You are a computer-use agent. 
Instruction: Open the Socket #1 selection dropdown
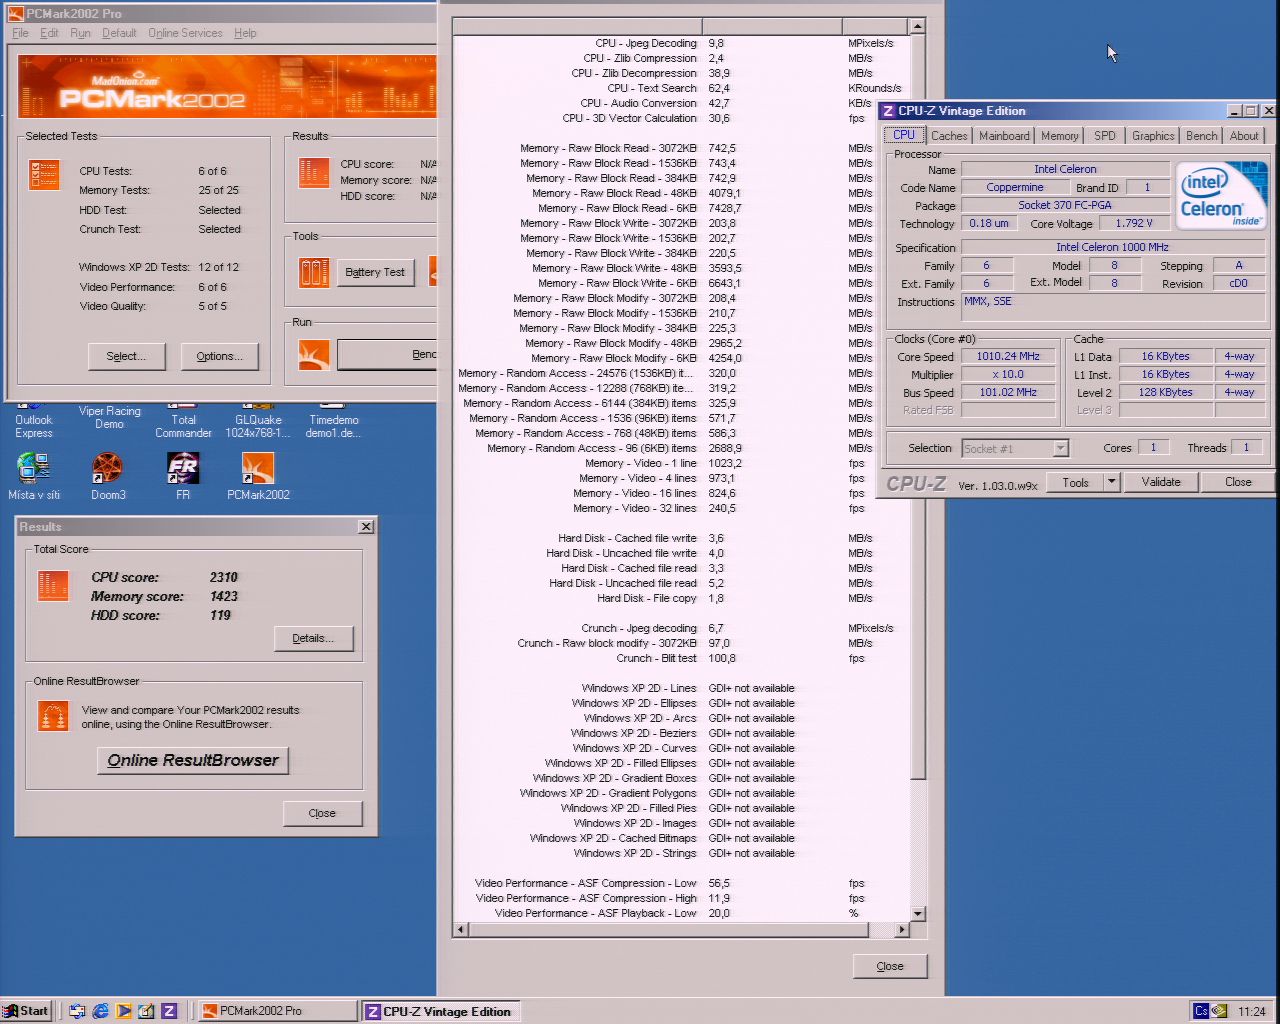point(1060,449)
